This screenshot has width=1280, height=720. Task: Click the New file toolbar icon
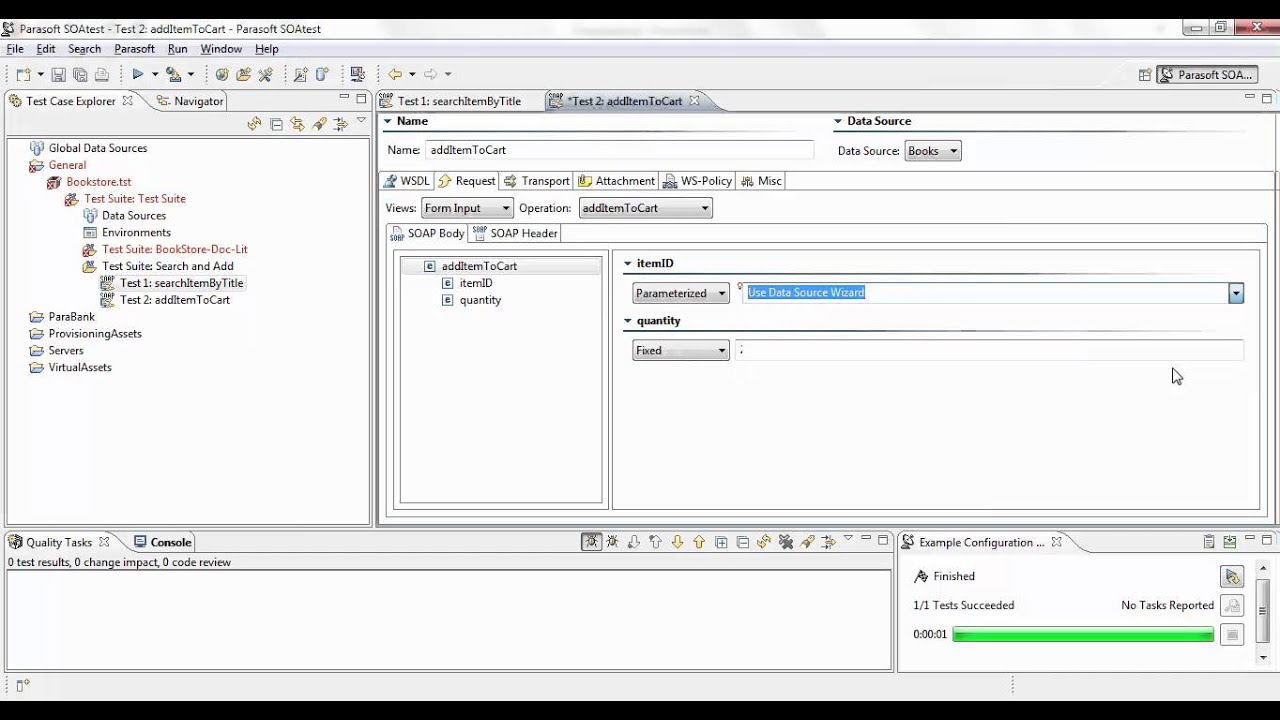[22, 74]
